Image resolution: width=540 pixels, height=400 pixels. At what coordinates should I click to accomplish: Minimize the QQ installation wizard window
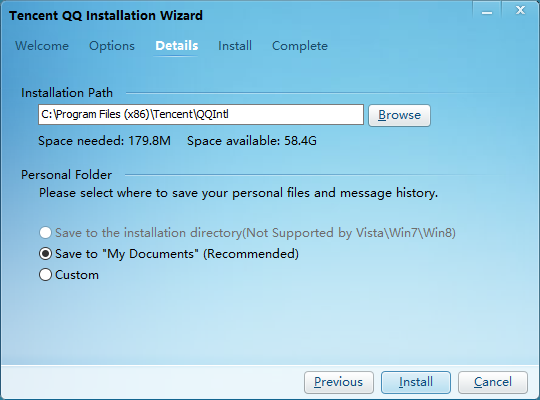pos(487,11)
